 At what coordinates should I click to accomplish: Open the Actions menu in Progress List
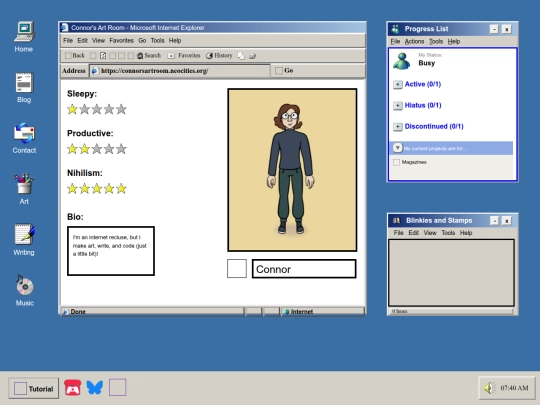[414, 42]
